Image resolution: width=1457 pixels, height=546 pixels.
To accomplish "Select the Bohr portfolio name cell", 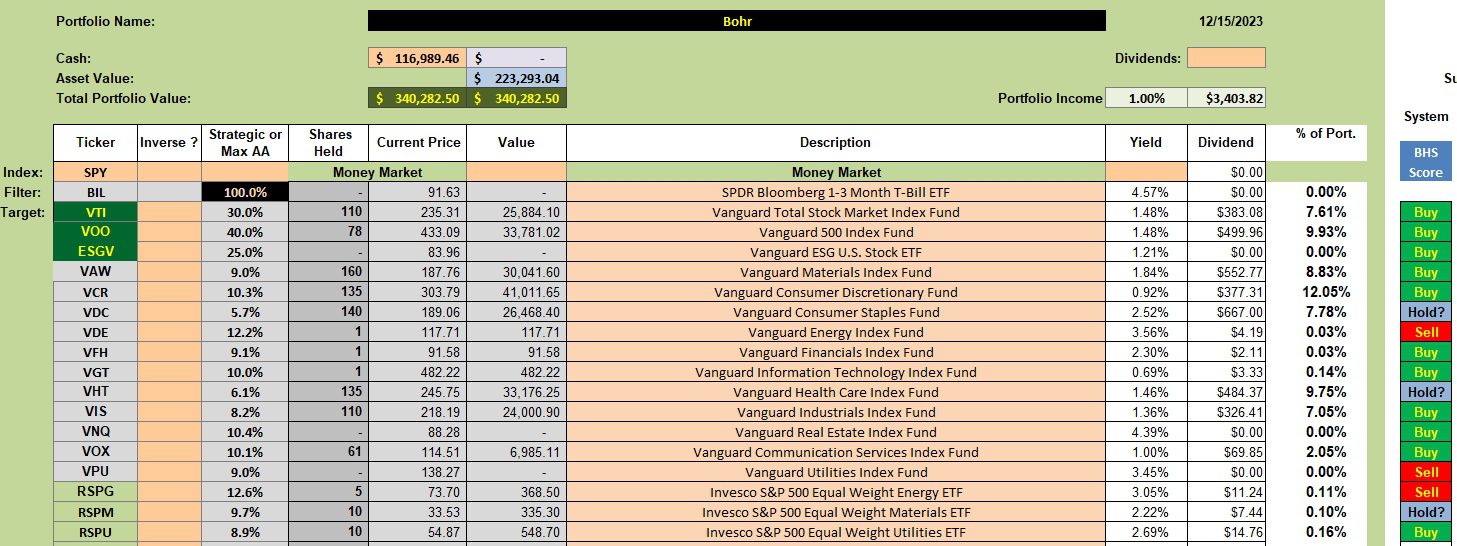I will click(x=737, y=21).
